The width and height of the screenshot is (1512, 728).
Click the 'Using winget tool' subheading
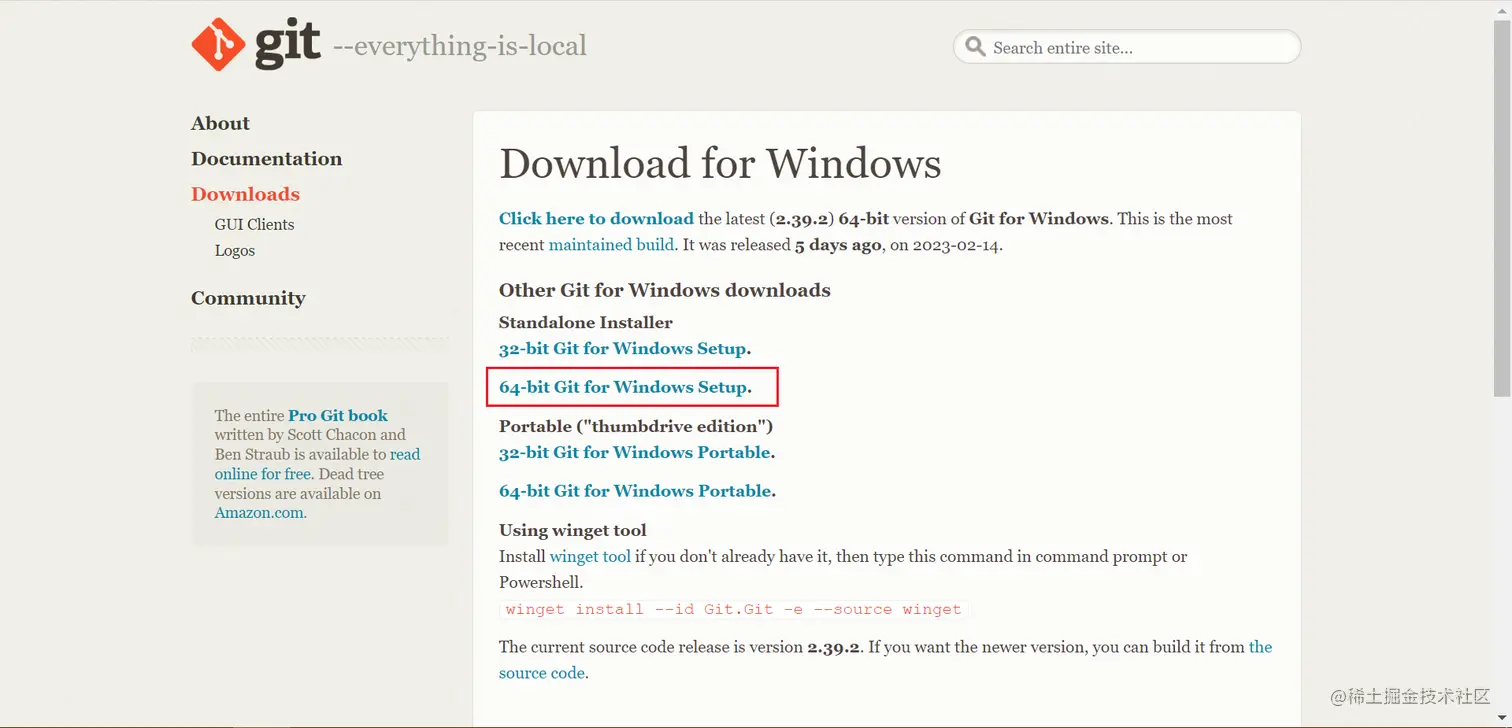tap(573, 530)
